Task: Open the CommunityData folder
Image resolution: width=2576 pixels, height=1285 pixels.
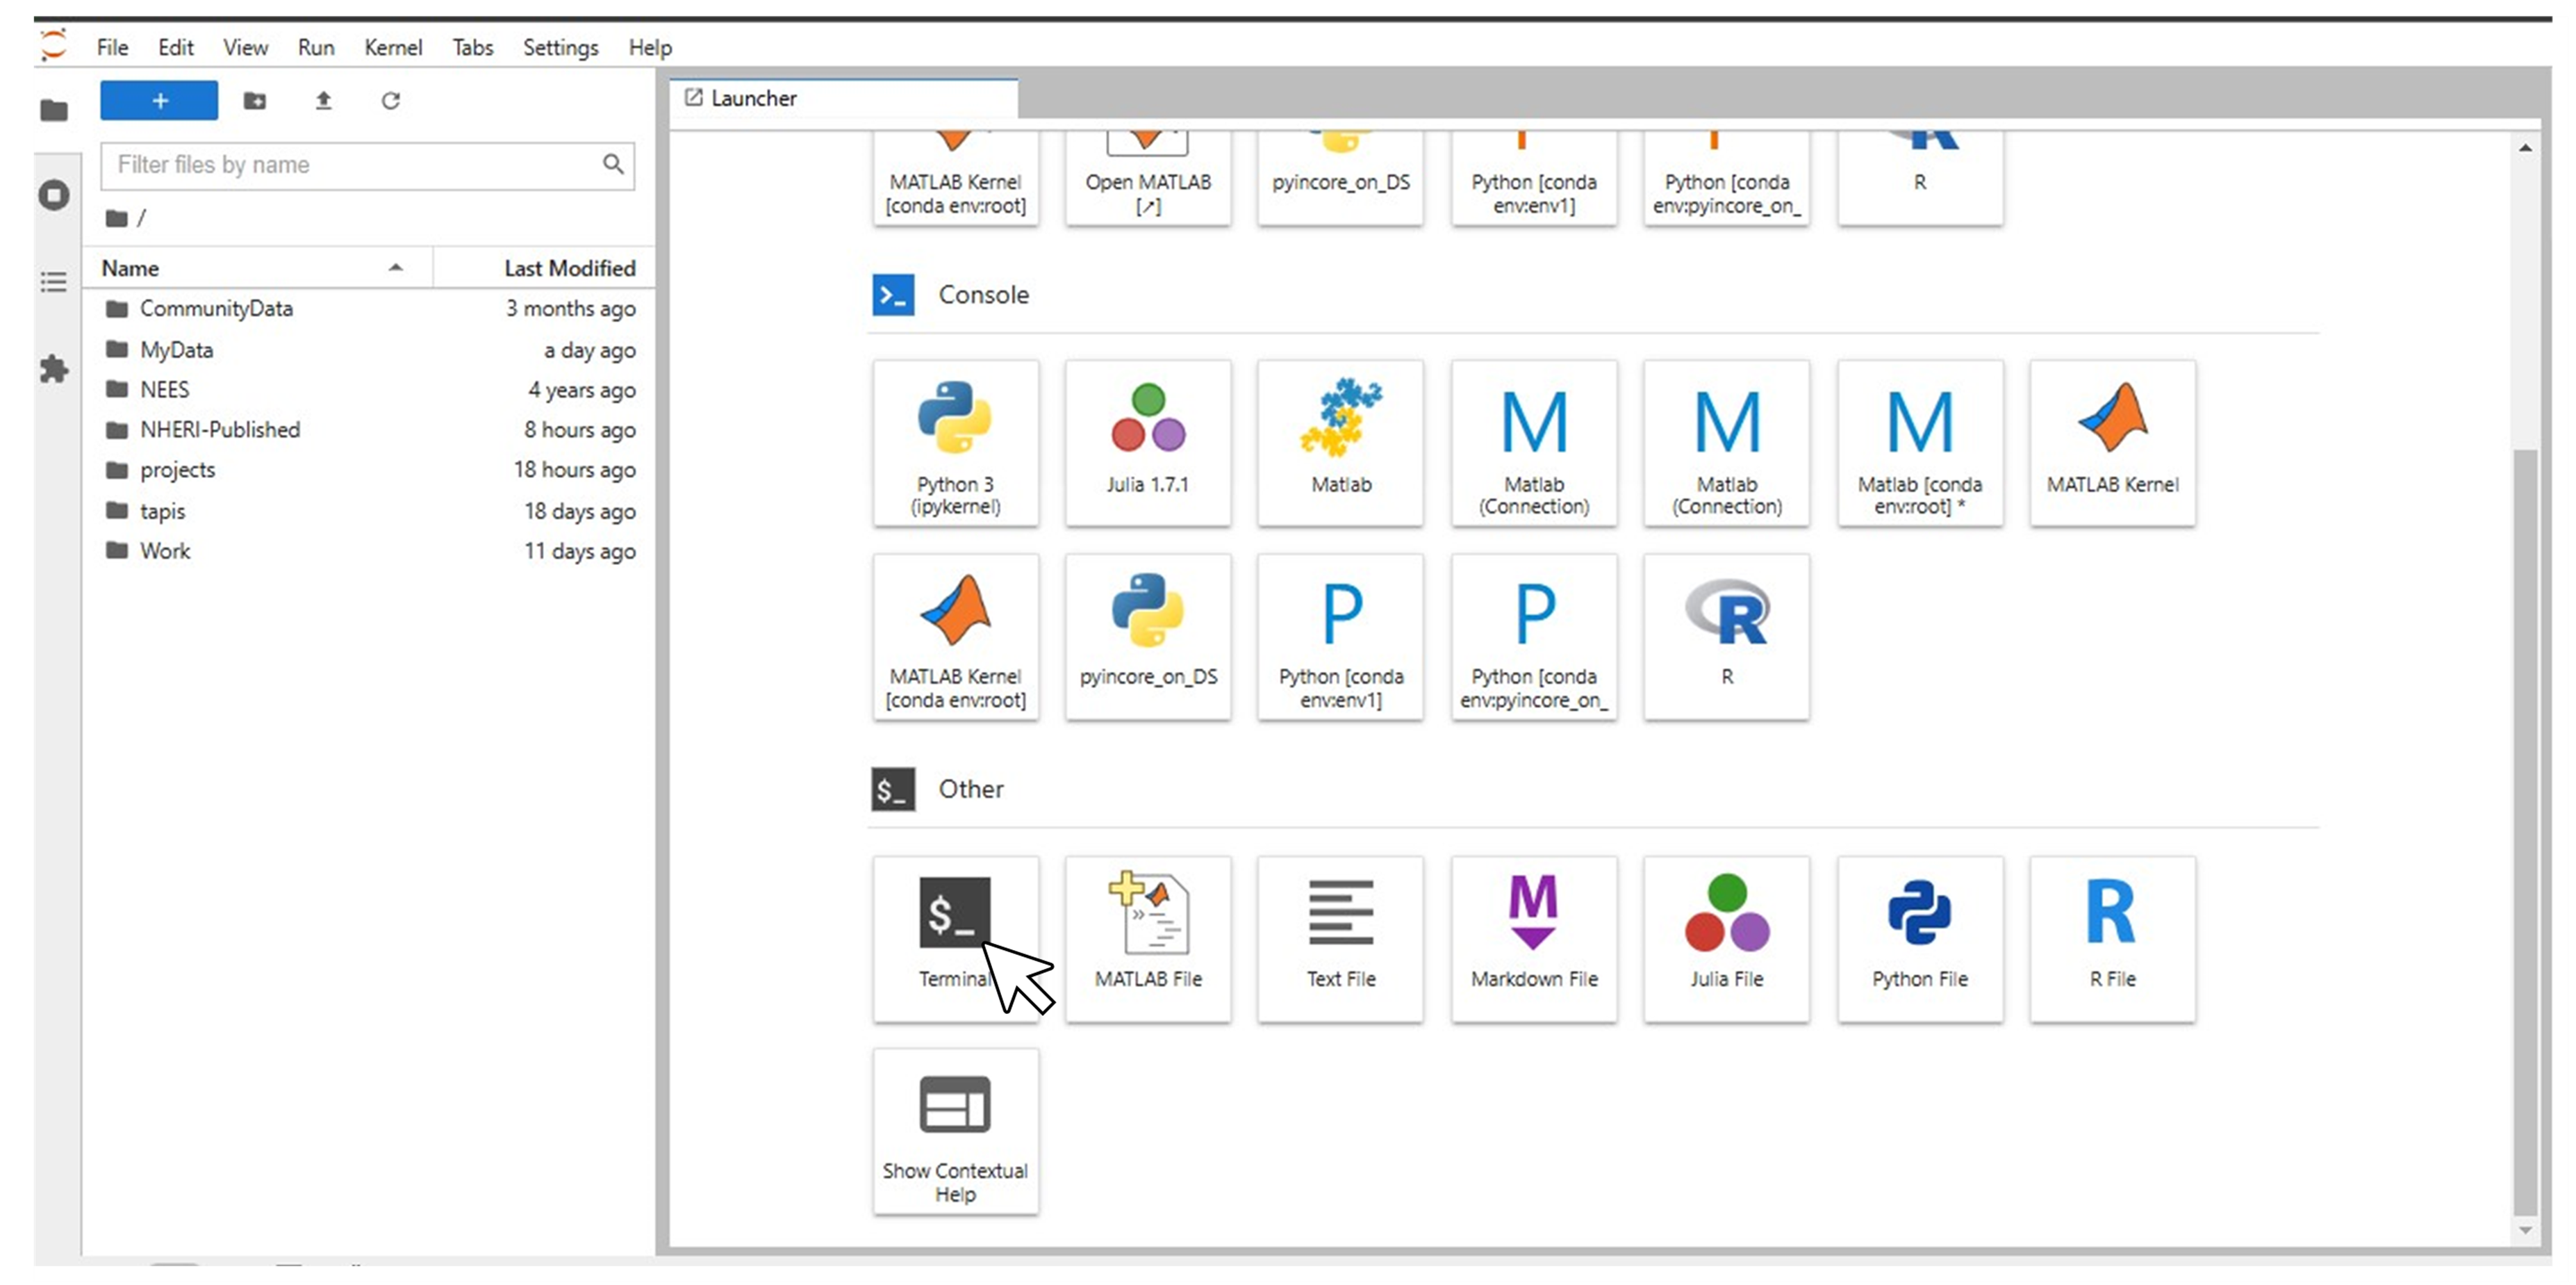Action: pos(216,308)
